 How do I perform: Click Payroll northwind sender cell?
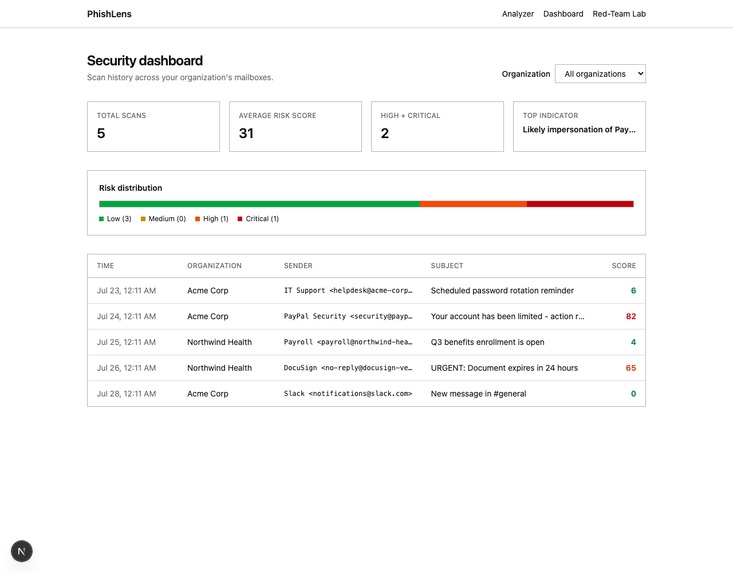pos(348,342)
